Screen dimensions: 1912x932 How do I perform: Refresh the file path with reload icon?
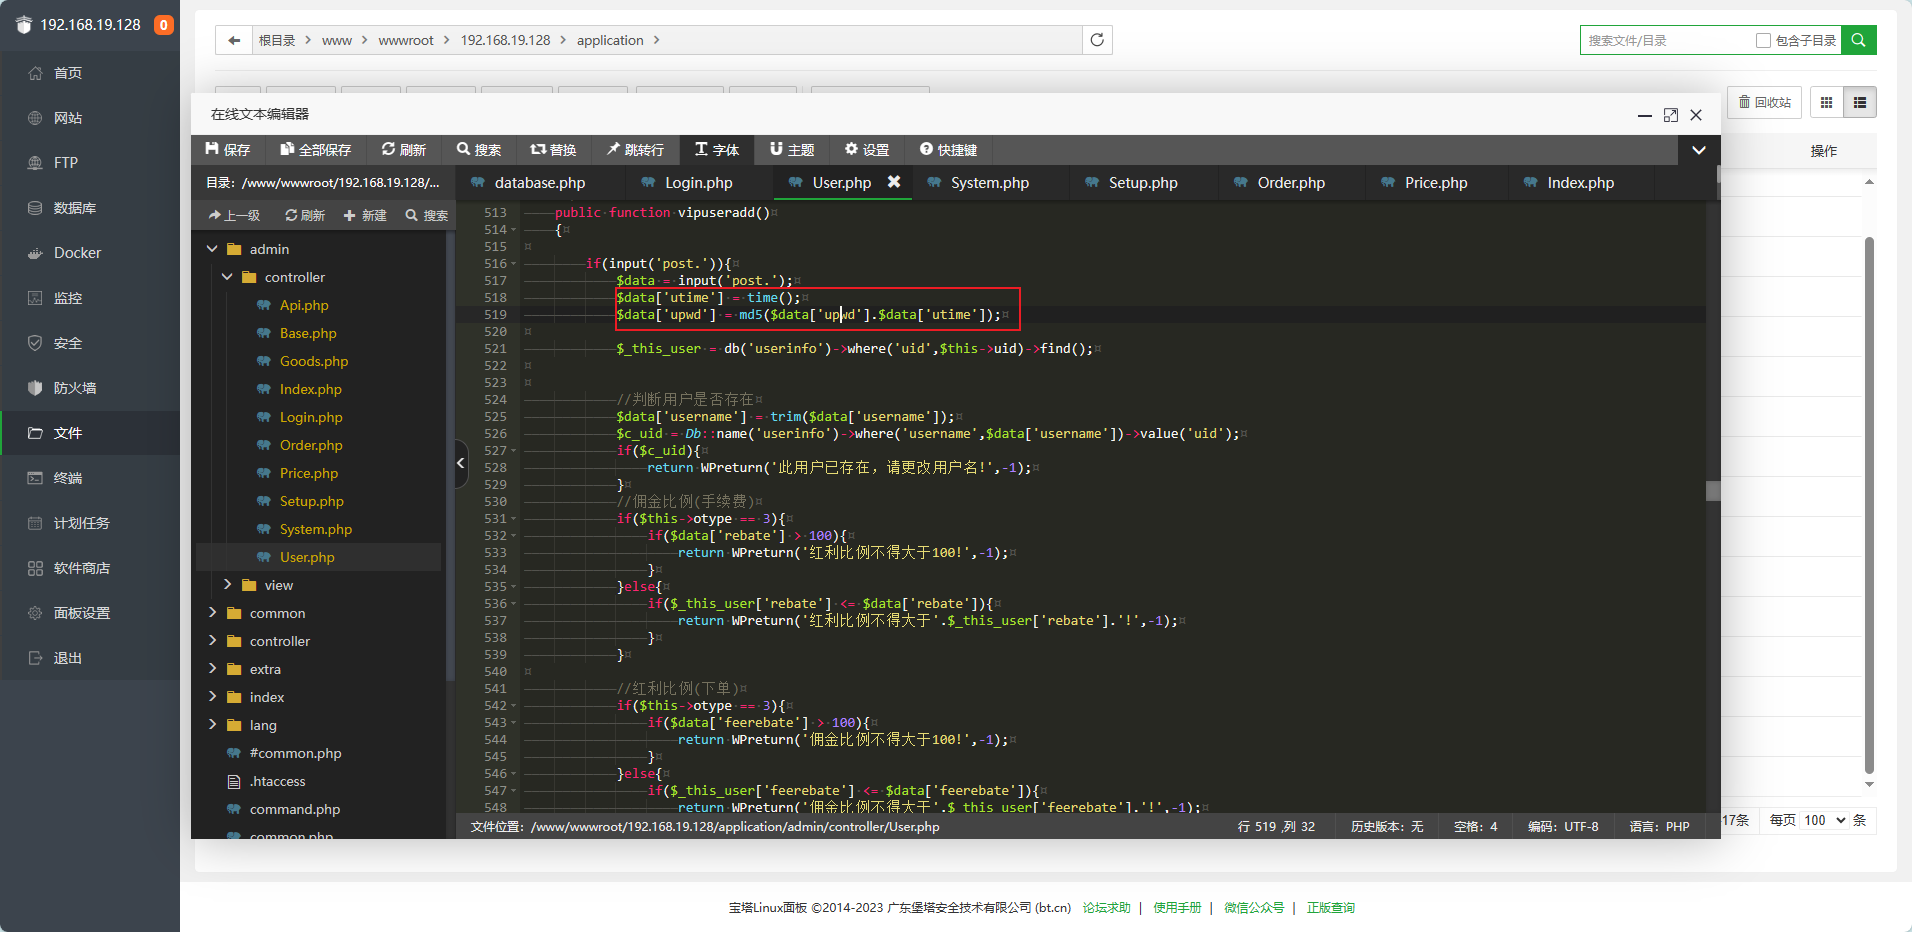pos(1097,40)
